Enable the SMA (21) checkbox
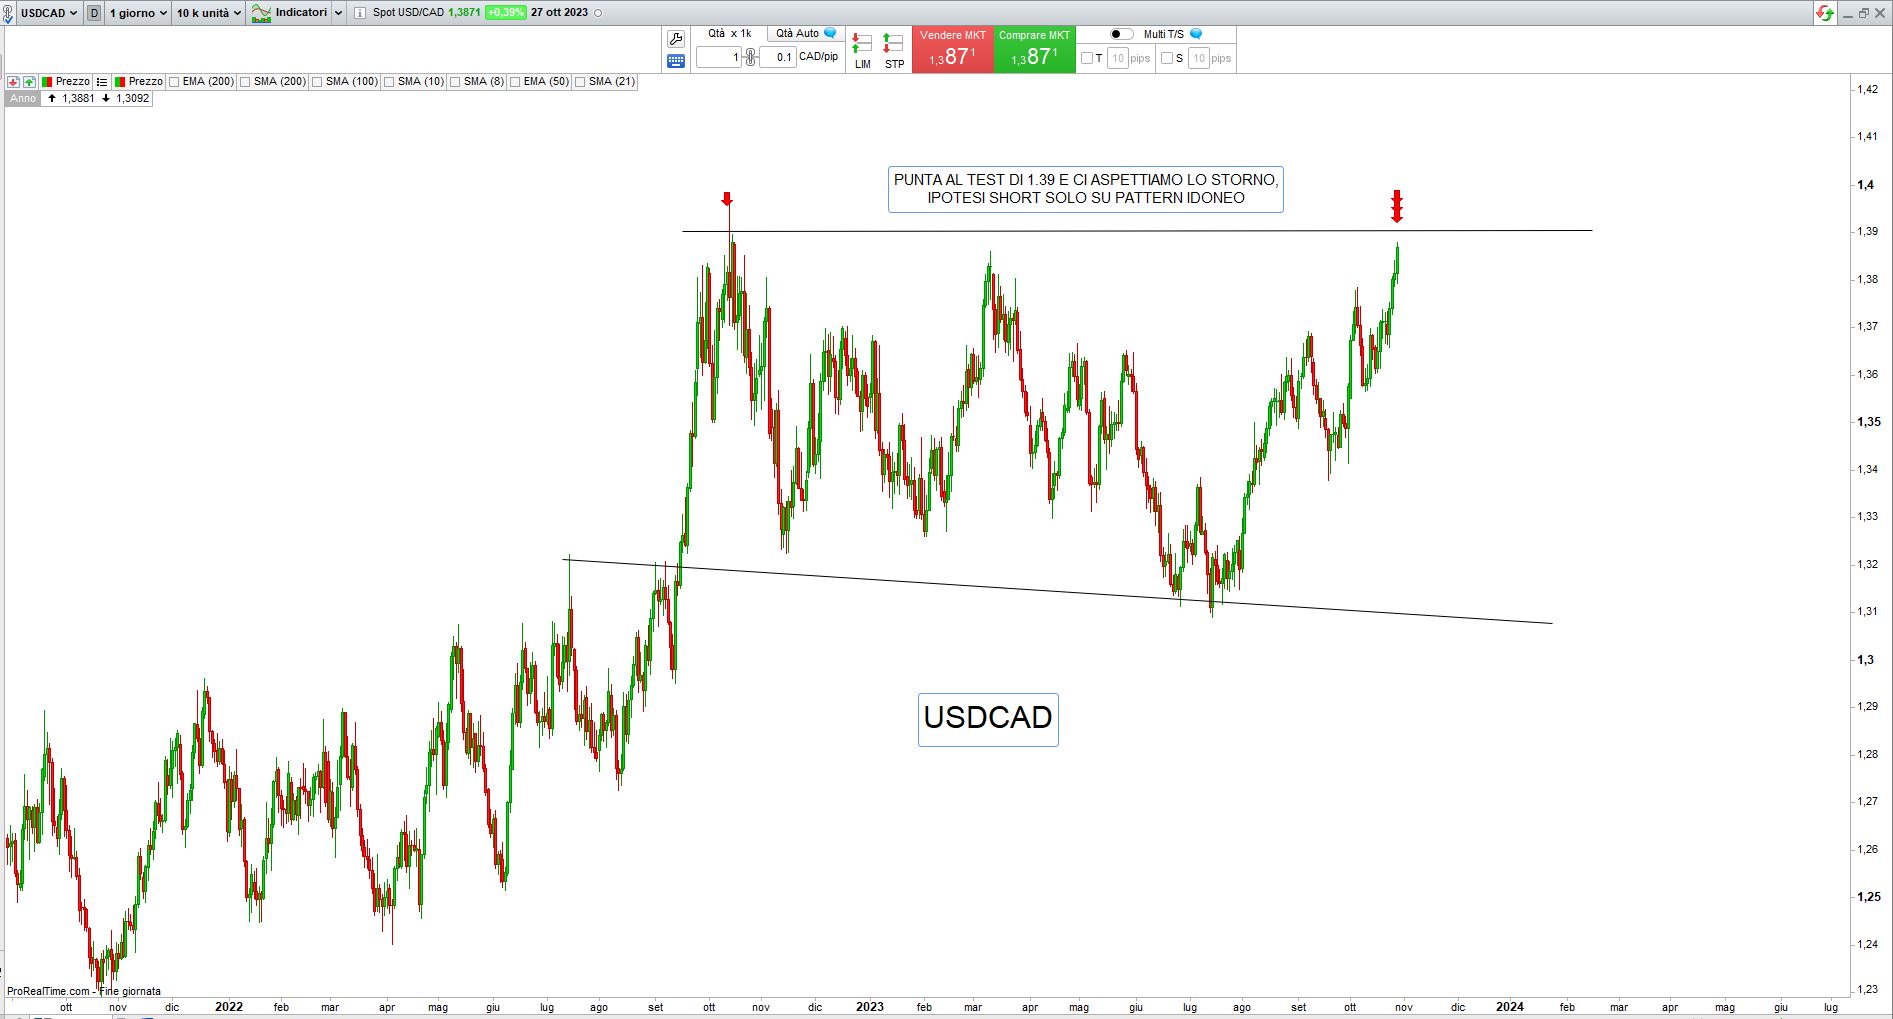This screenshot has height=1019, width=1893. point(580,82)
